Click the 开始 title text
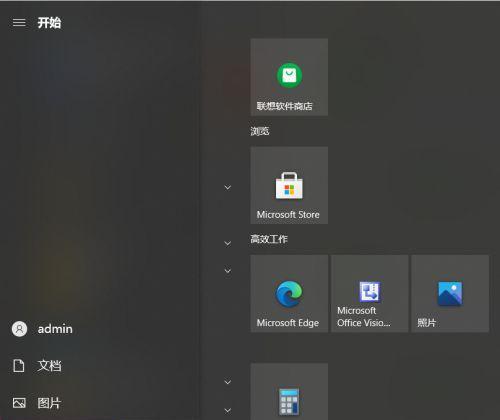This screenshot has height=420, width=500. 49,23
